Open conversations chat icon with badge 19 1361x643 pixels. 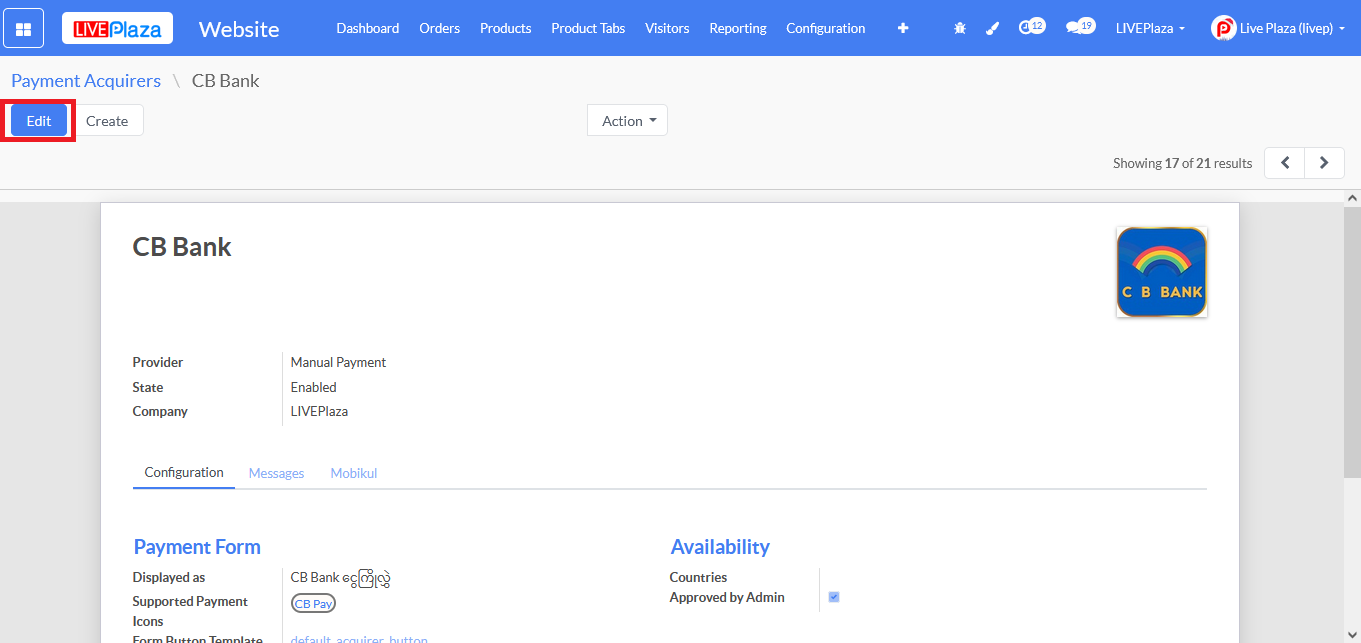[x=1080, y=27]
